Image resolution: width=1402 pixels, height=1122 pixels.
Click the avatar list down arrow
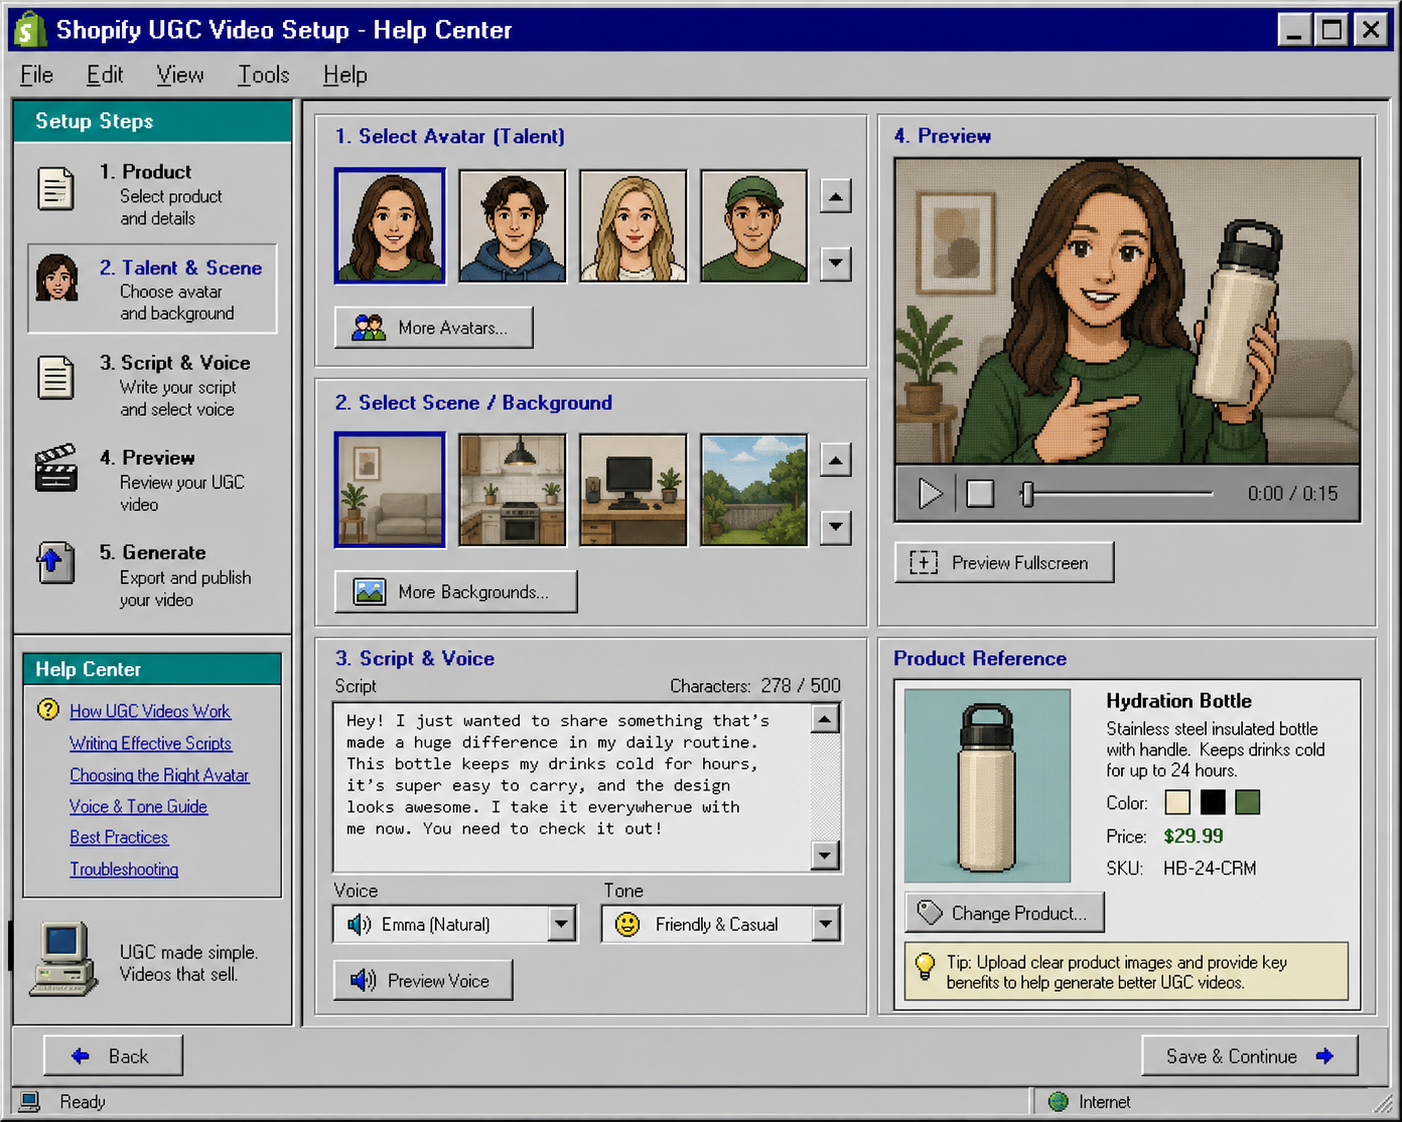[836, 264]
